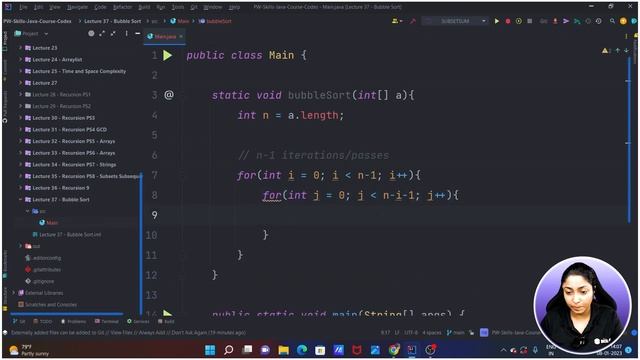This screenshot has height=360, width=640.
Task: Click the warnings indicator in editor corner
Action: [x=605, y=51]
